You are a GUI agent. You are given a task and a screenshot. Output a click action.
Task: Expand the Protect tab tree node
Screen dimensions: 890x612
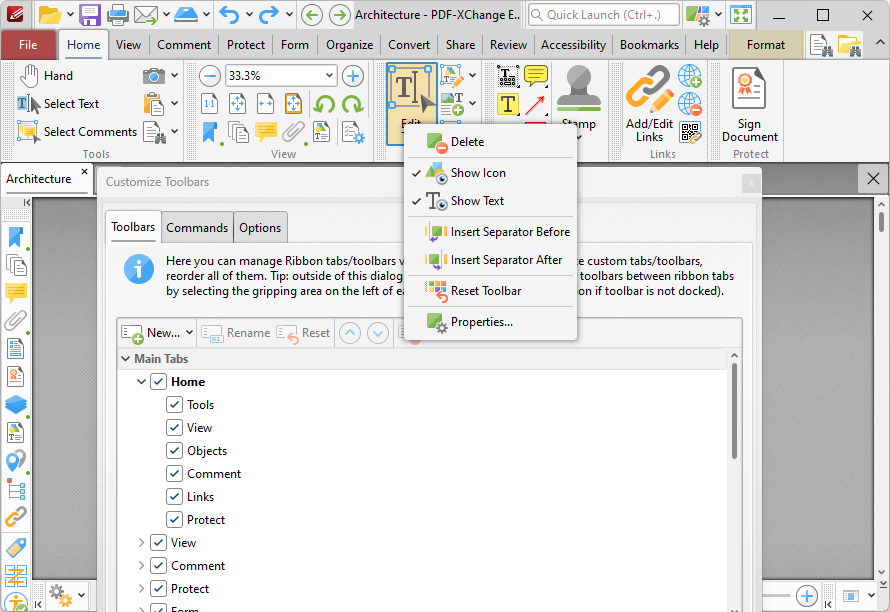[141, 589]
